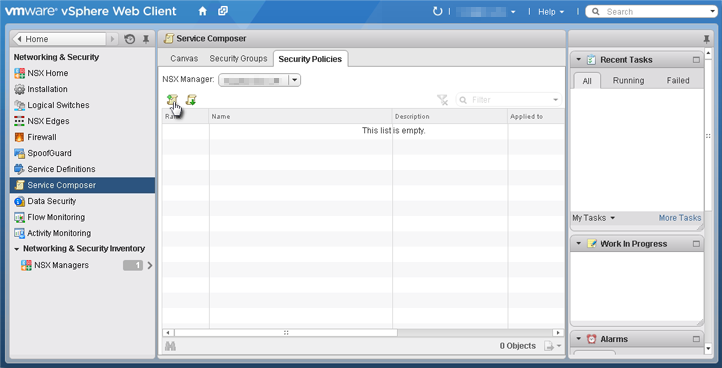
Task: Open the More Tasks link
Action: (x=680, y=218)
